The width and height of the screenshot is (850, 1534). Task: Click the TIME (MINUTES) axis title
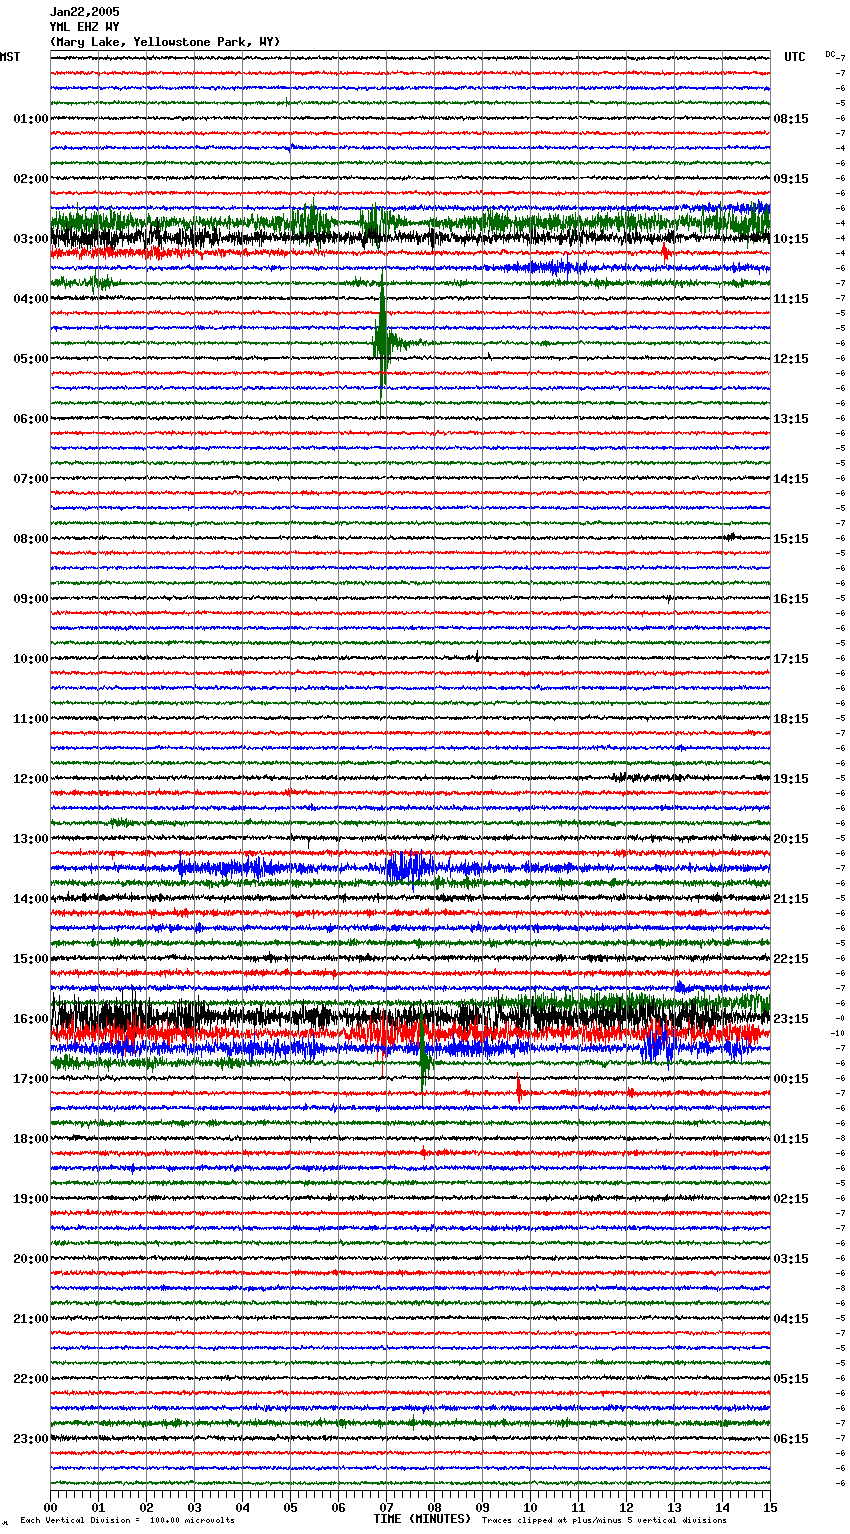point(422,1519)
